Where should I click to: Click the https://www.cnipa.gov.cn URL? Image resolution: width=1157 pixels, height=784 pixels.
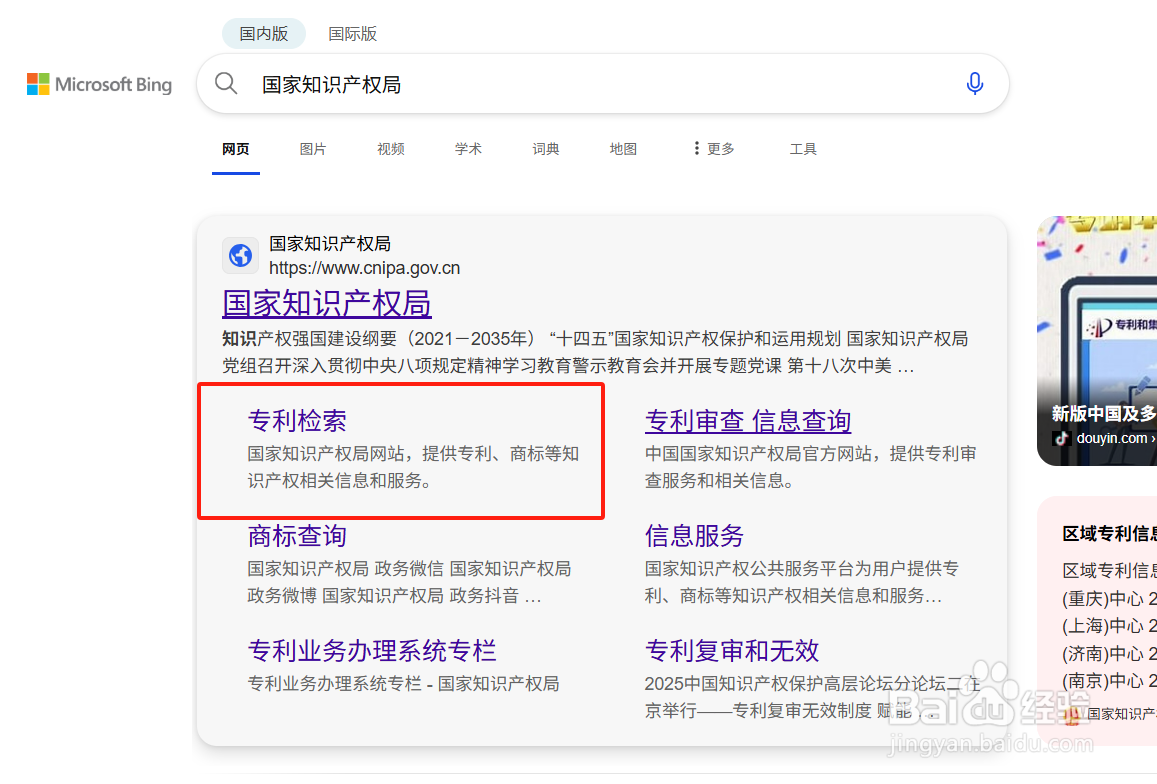click(365, 268)
